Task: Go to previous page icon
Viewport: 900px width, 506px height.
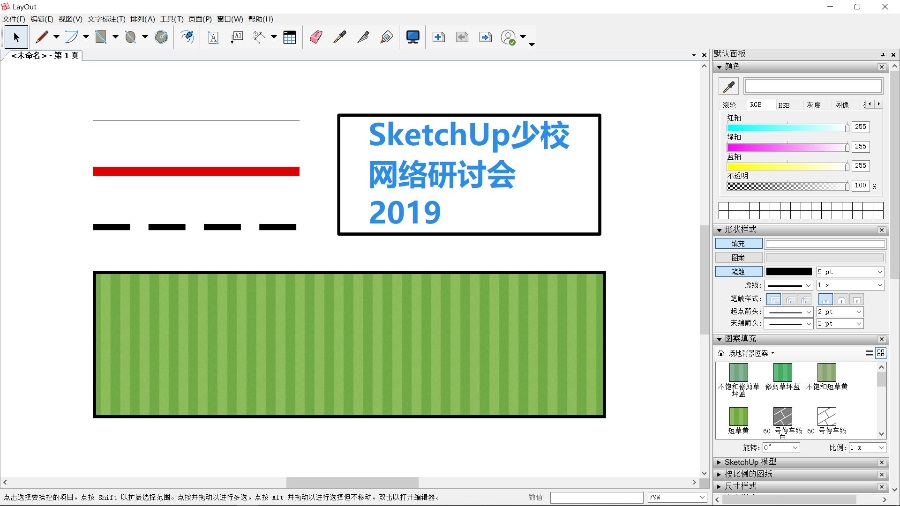Action: (462, 37)
